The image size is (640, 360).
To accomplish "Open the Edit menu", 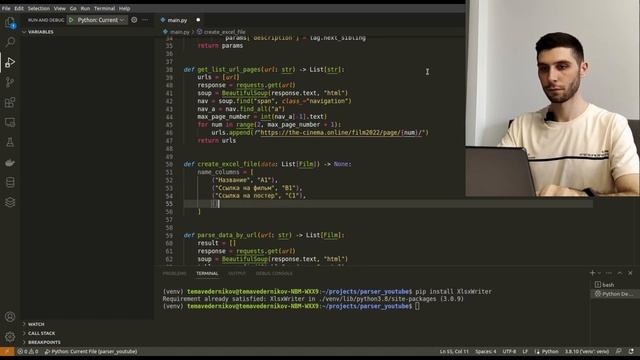I will click(x=19, y=8).
